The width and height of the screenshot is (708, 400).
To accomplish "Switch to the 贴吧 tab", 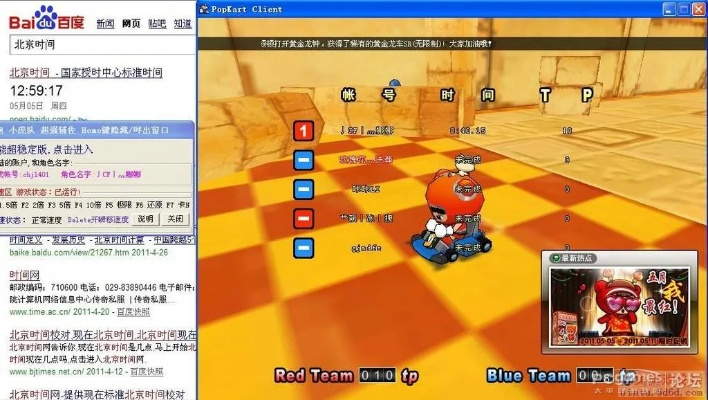I will [157, 23].
